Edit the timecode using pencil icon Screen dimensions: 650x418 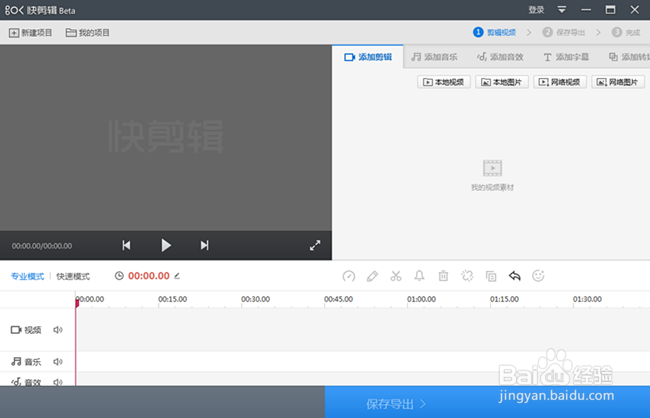[177, 276]
